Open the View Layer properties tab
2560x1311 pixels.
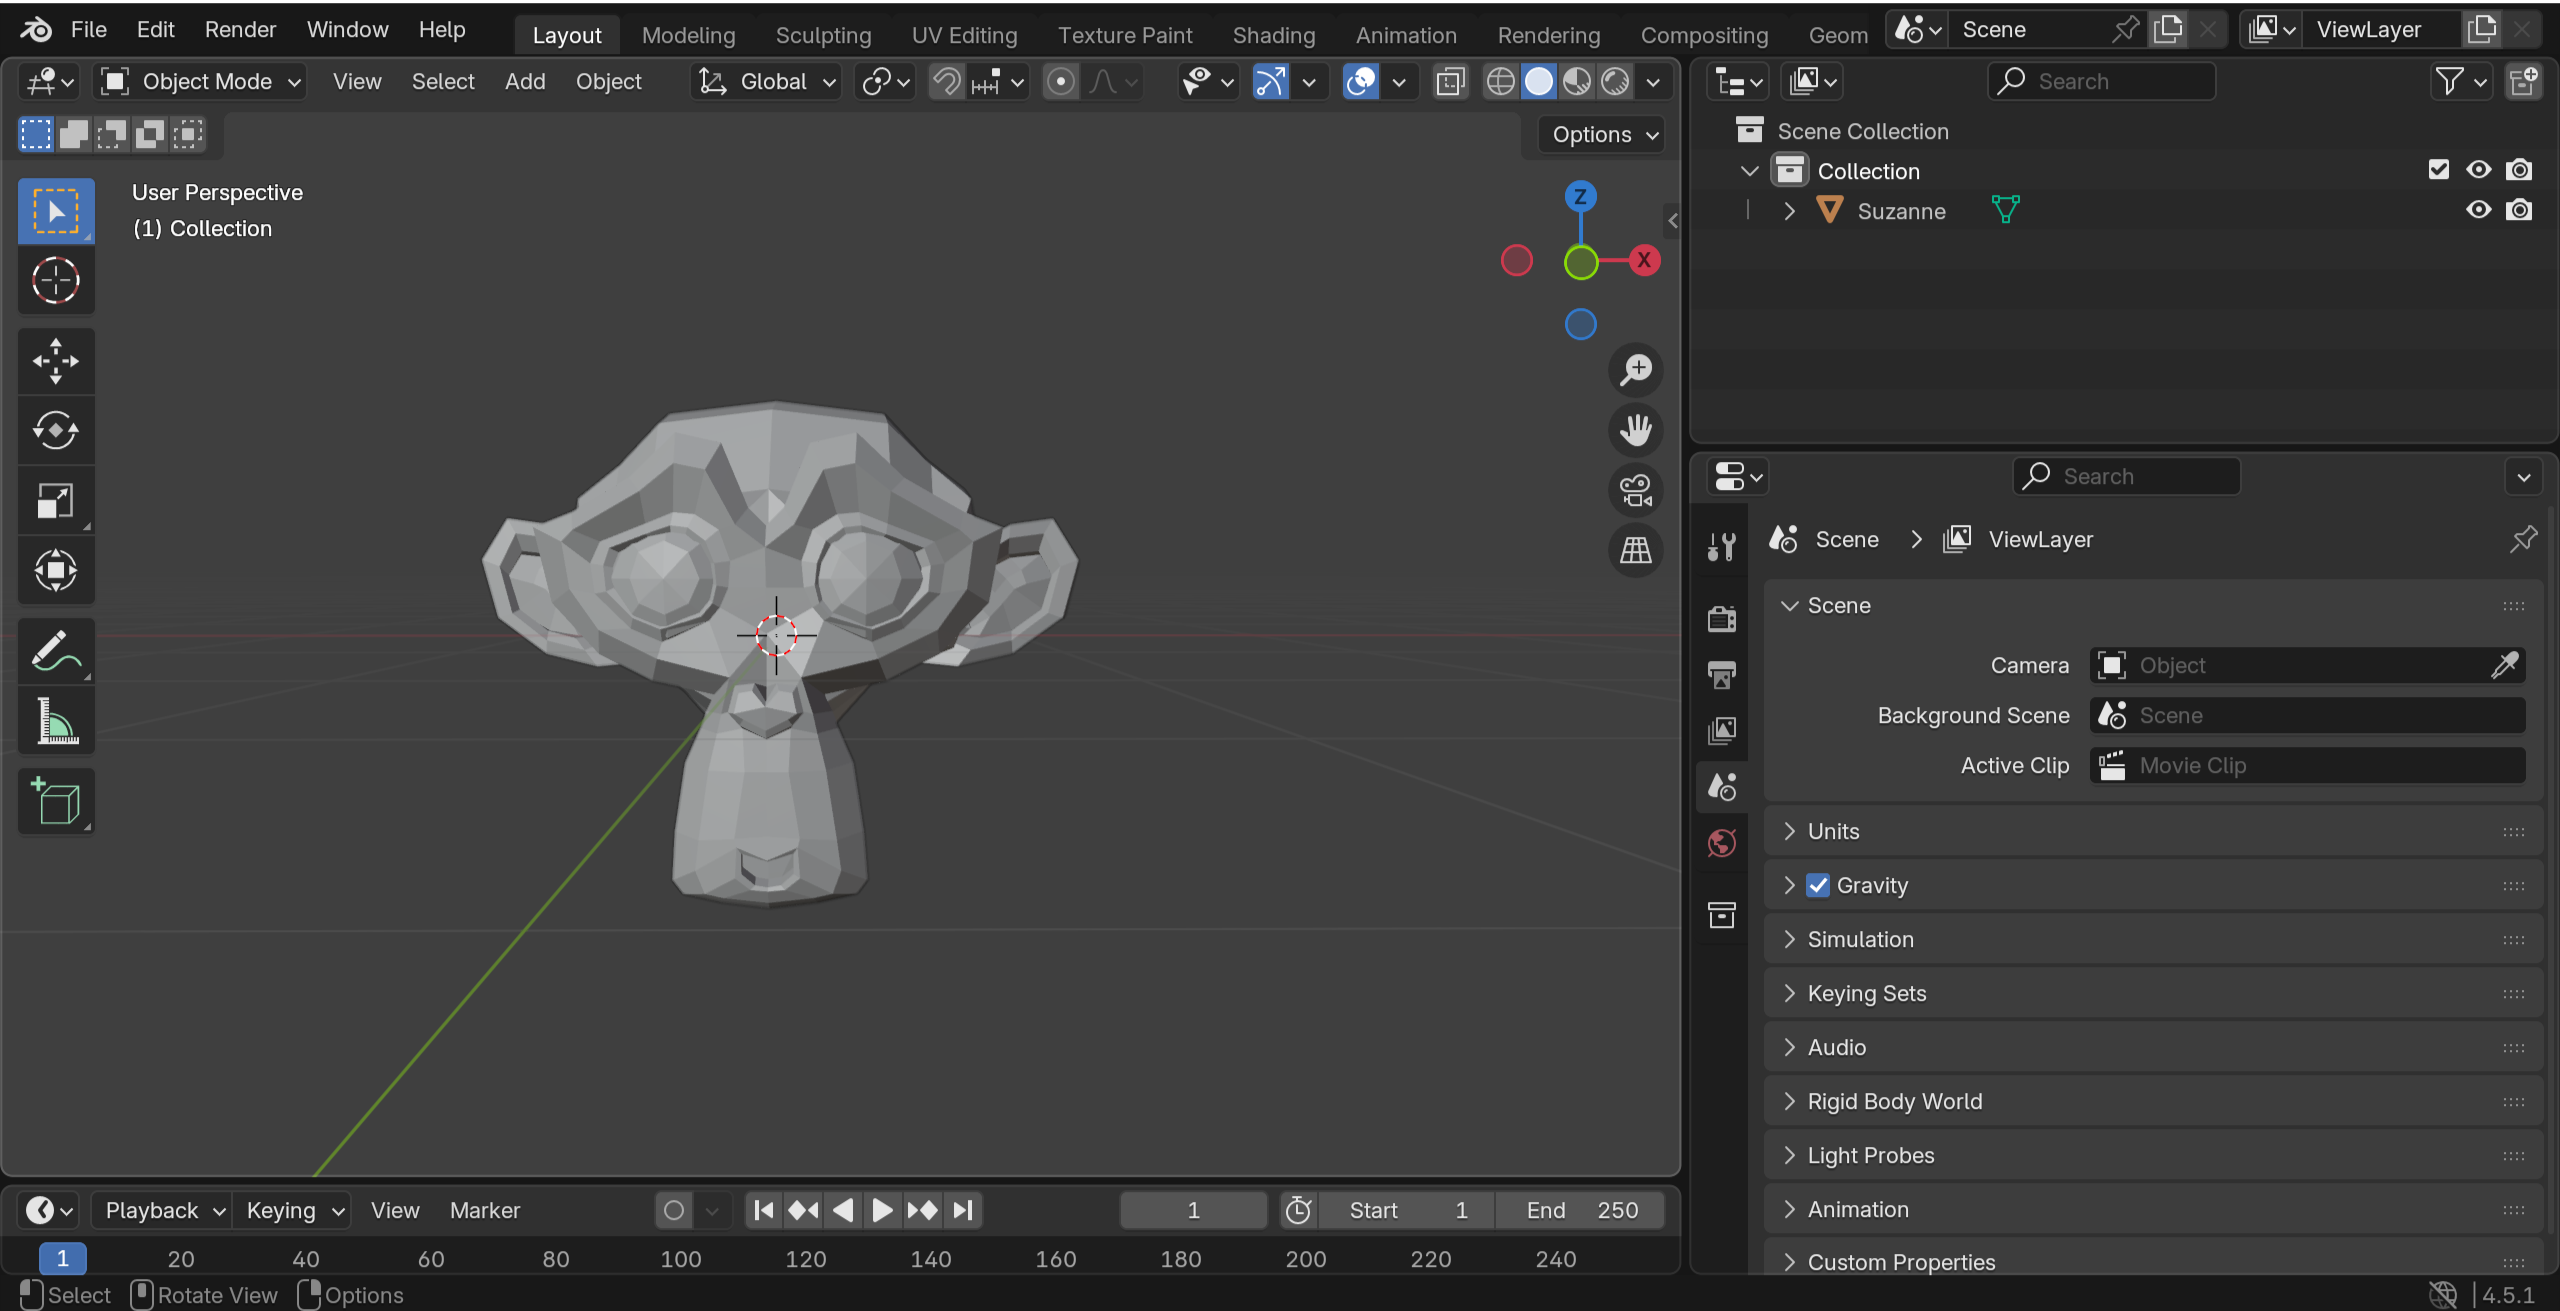pos(1722,730)
